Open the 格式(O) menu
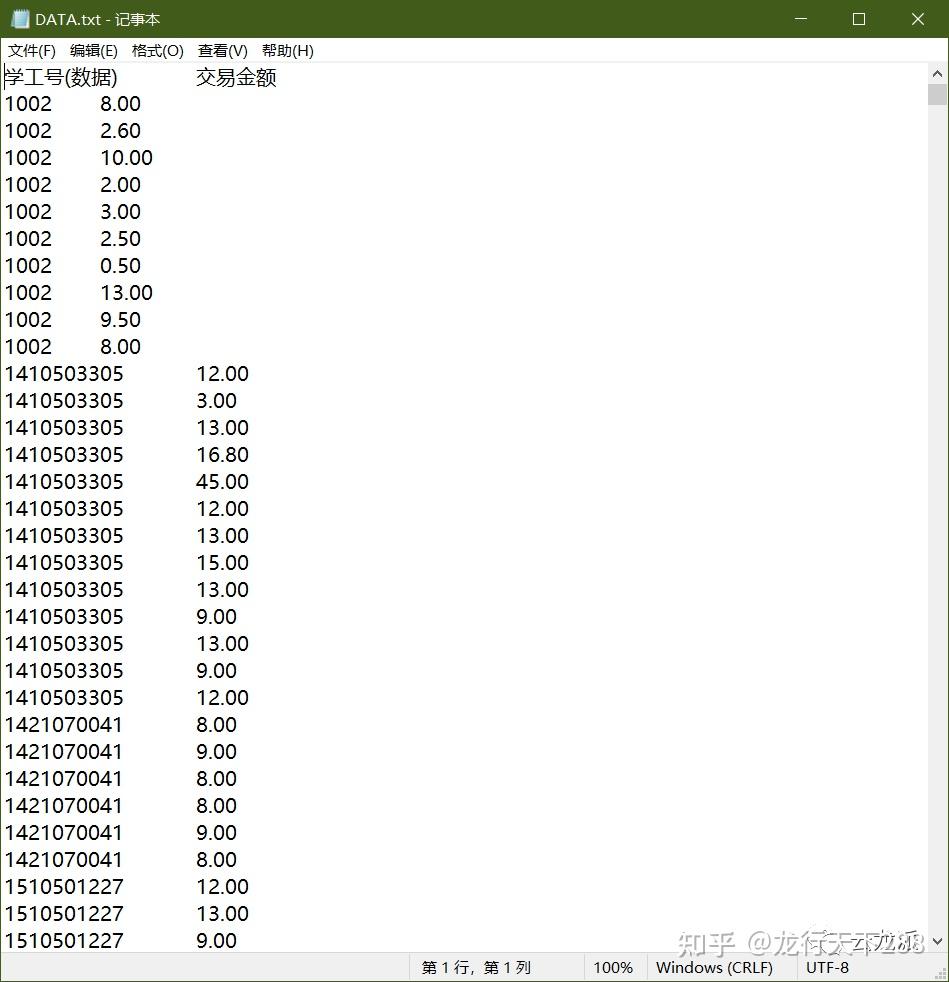The height and width of the screenshot is (982, 949). tap(157, 50)
